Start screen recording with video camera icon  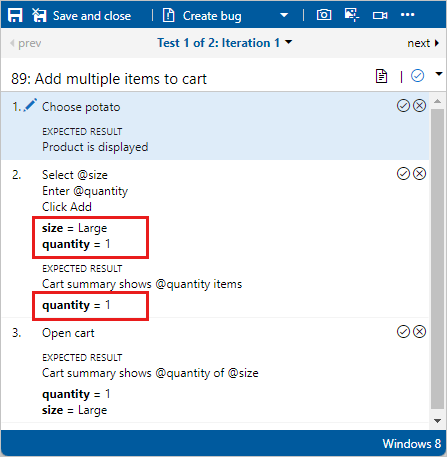click(x=380, y=15)
